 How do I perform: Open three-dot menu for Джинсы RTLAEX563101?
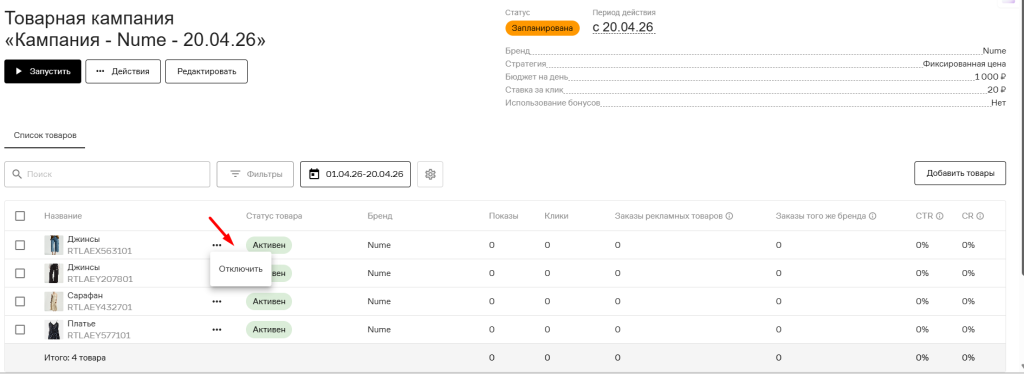click(x=217, y=245)
